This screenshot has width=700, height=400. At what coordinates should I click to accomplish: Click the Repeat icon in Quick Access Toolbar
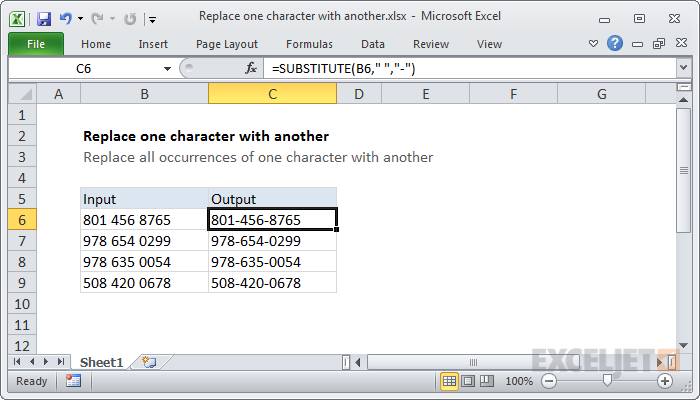(130, 19)
